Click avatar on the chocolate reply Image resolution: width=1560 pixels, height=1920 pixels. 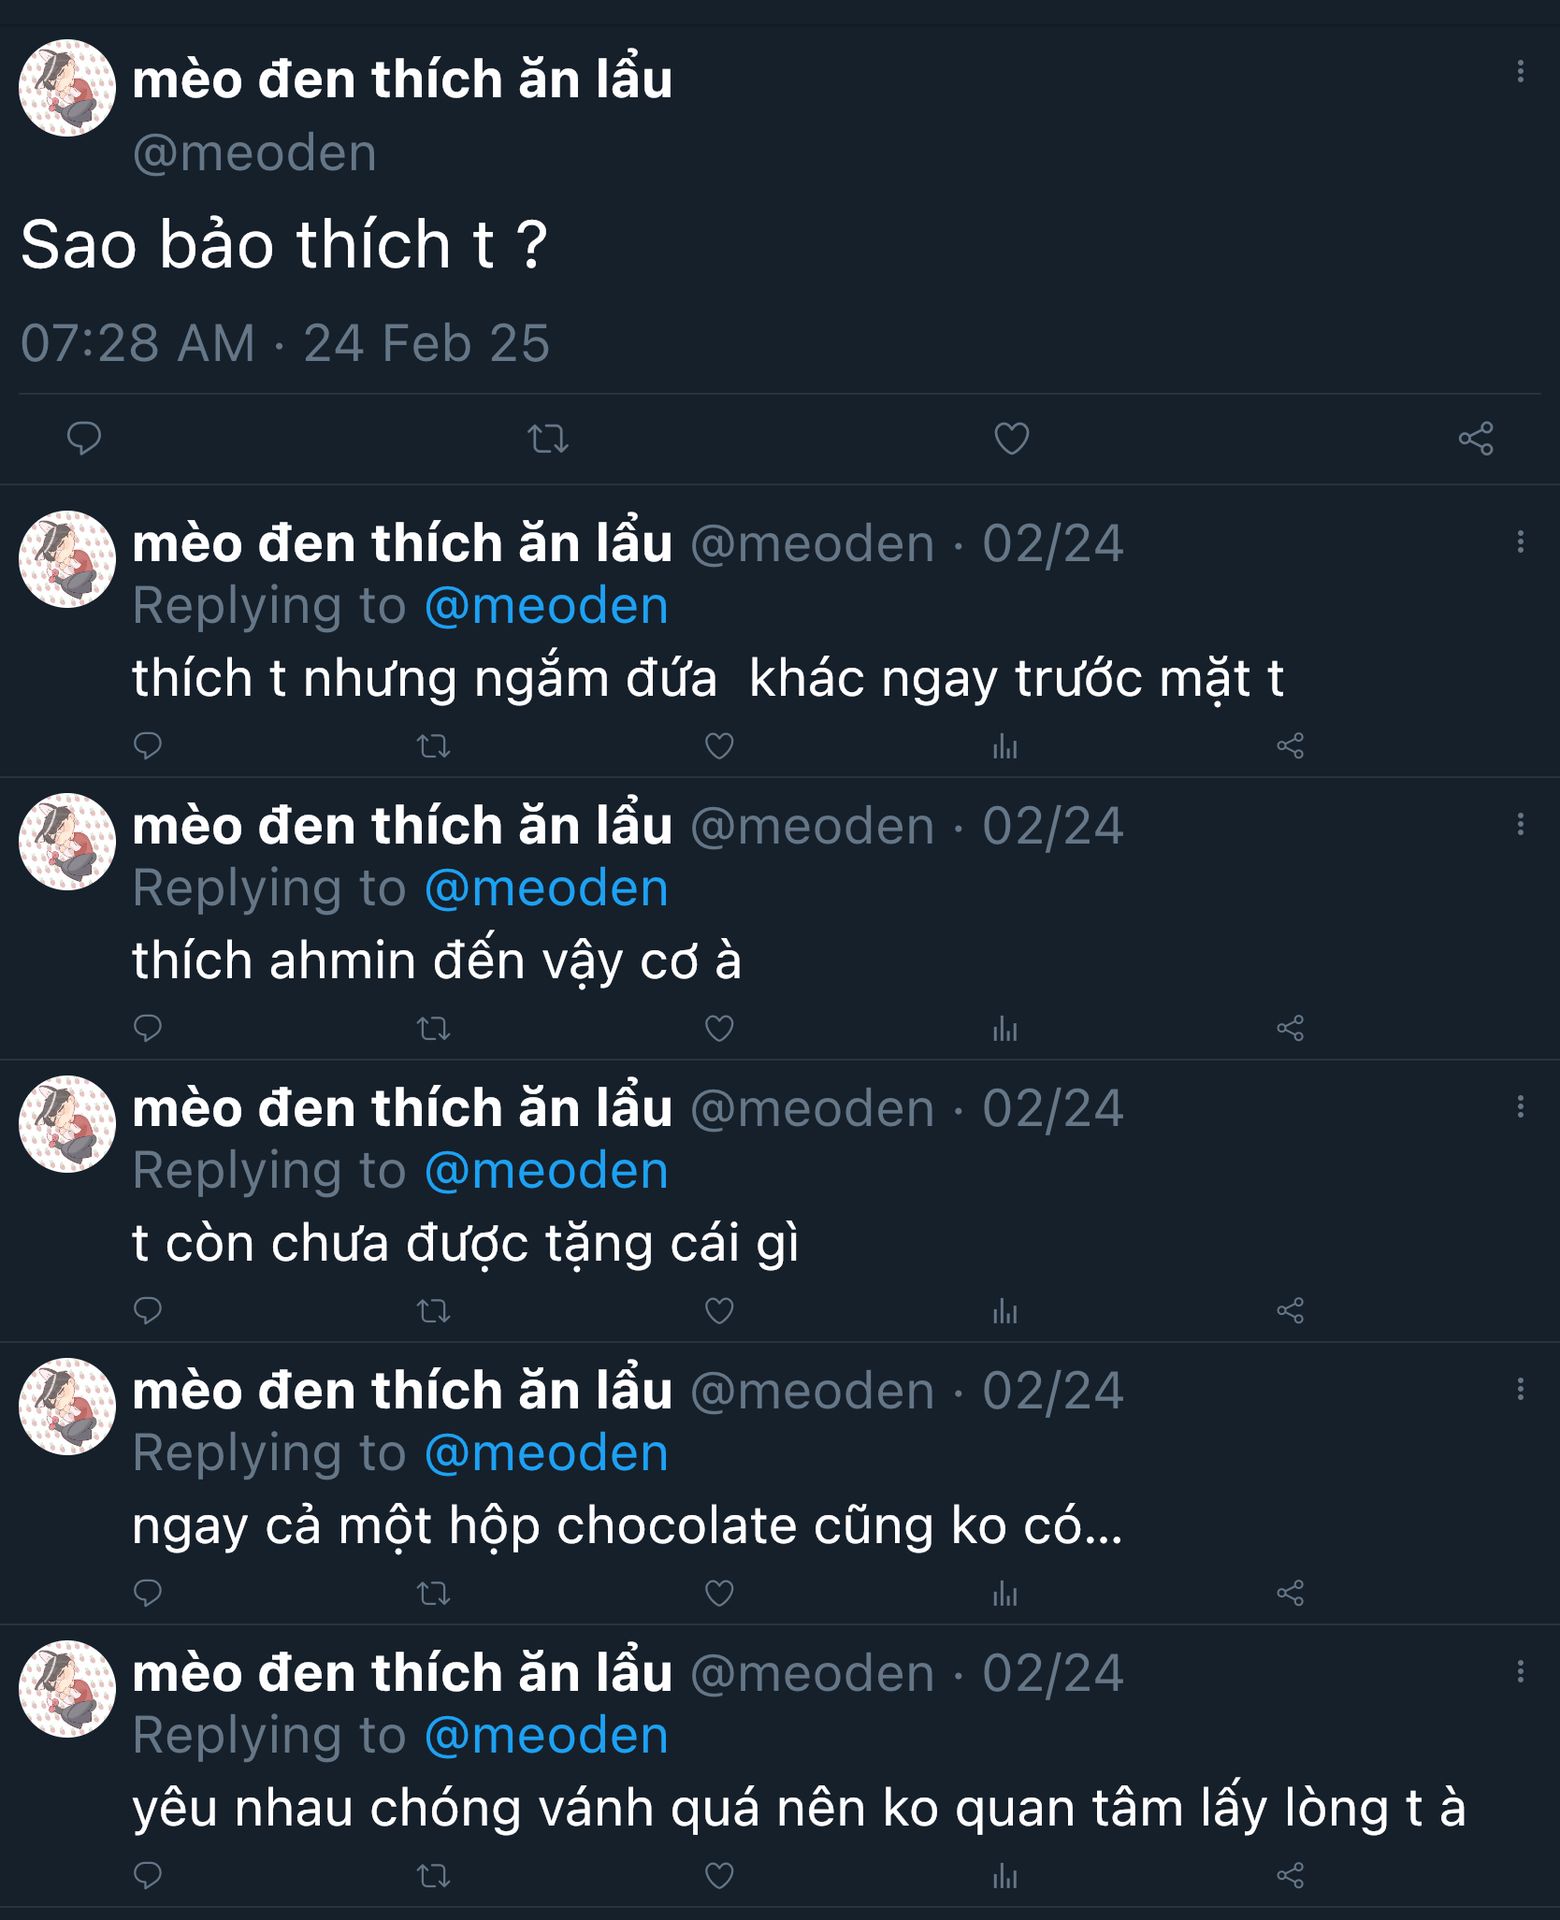pyautogui.click(x=67, y=1406)
